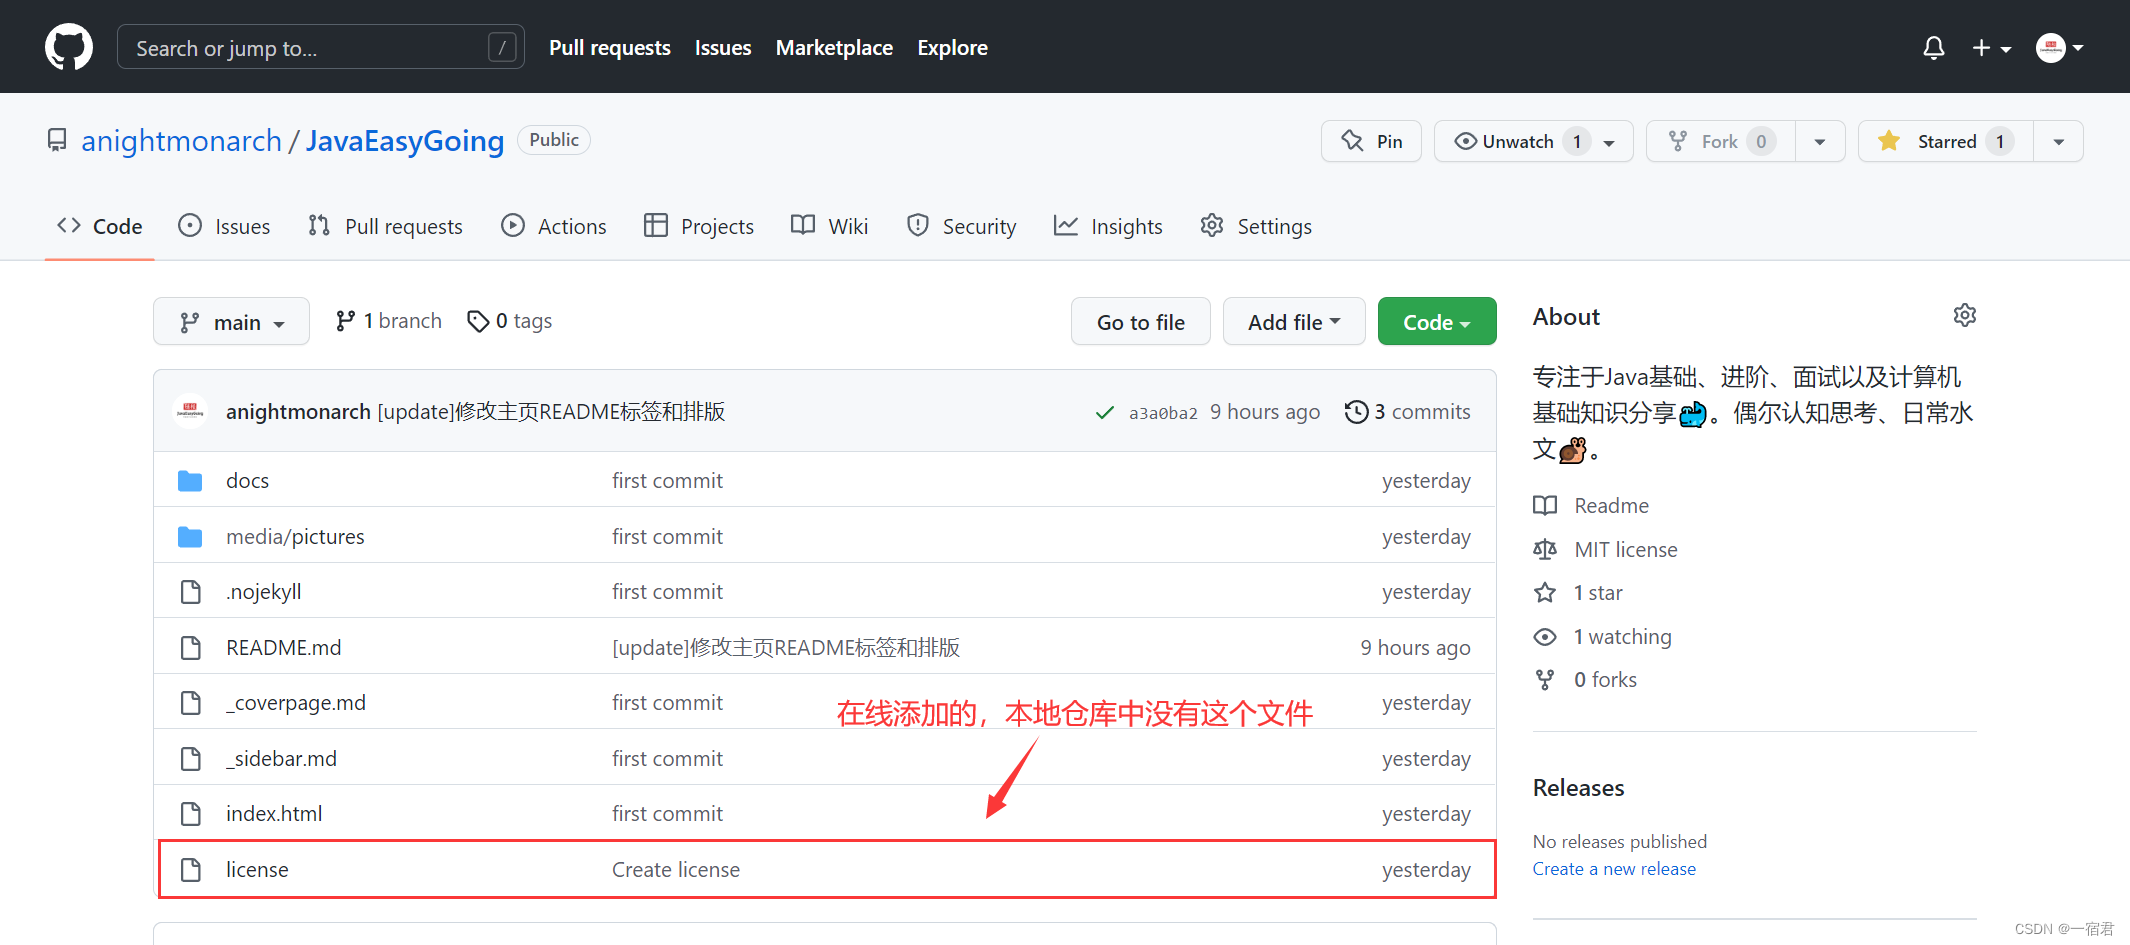
Task: Open the plus create-new menu
Action: 1991,48
